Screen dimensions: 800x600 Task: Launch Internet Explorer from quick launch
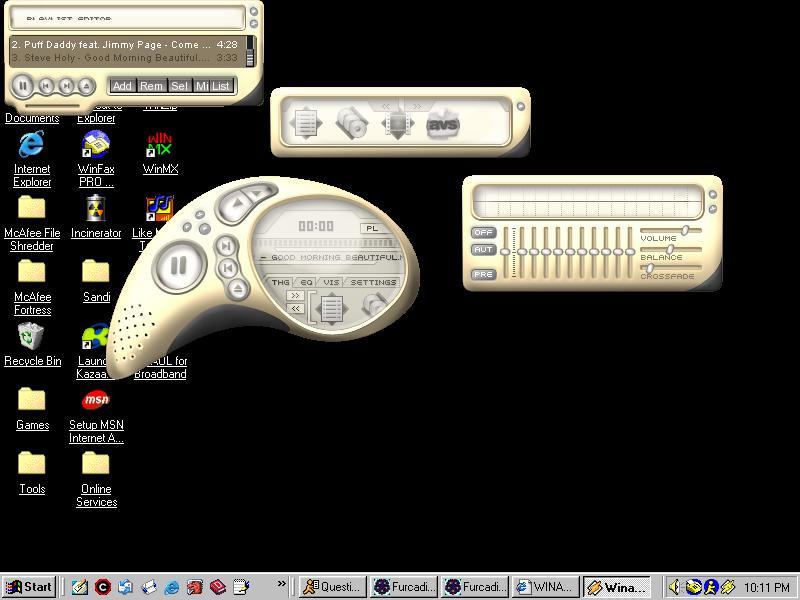172,587
